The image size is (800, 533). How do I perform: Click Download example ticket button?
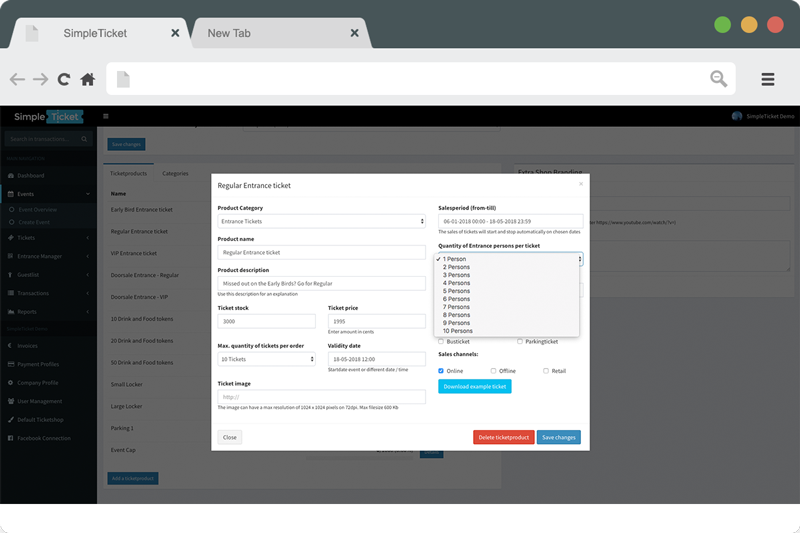click(x=474, y=386)
